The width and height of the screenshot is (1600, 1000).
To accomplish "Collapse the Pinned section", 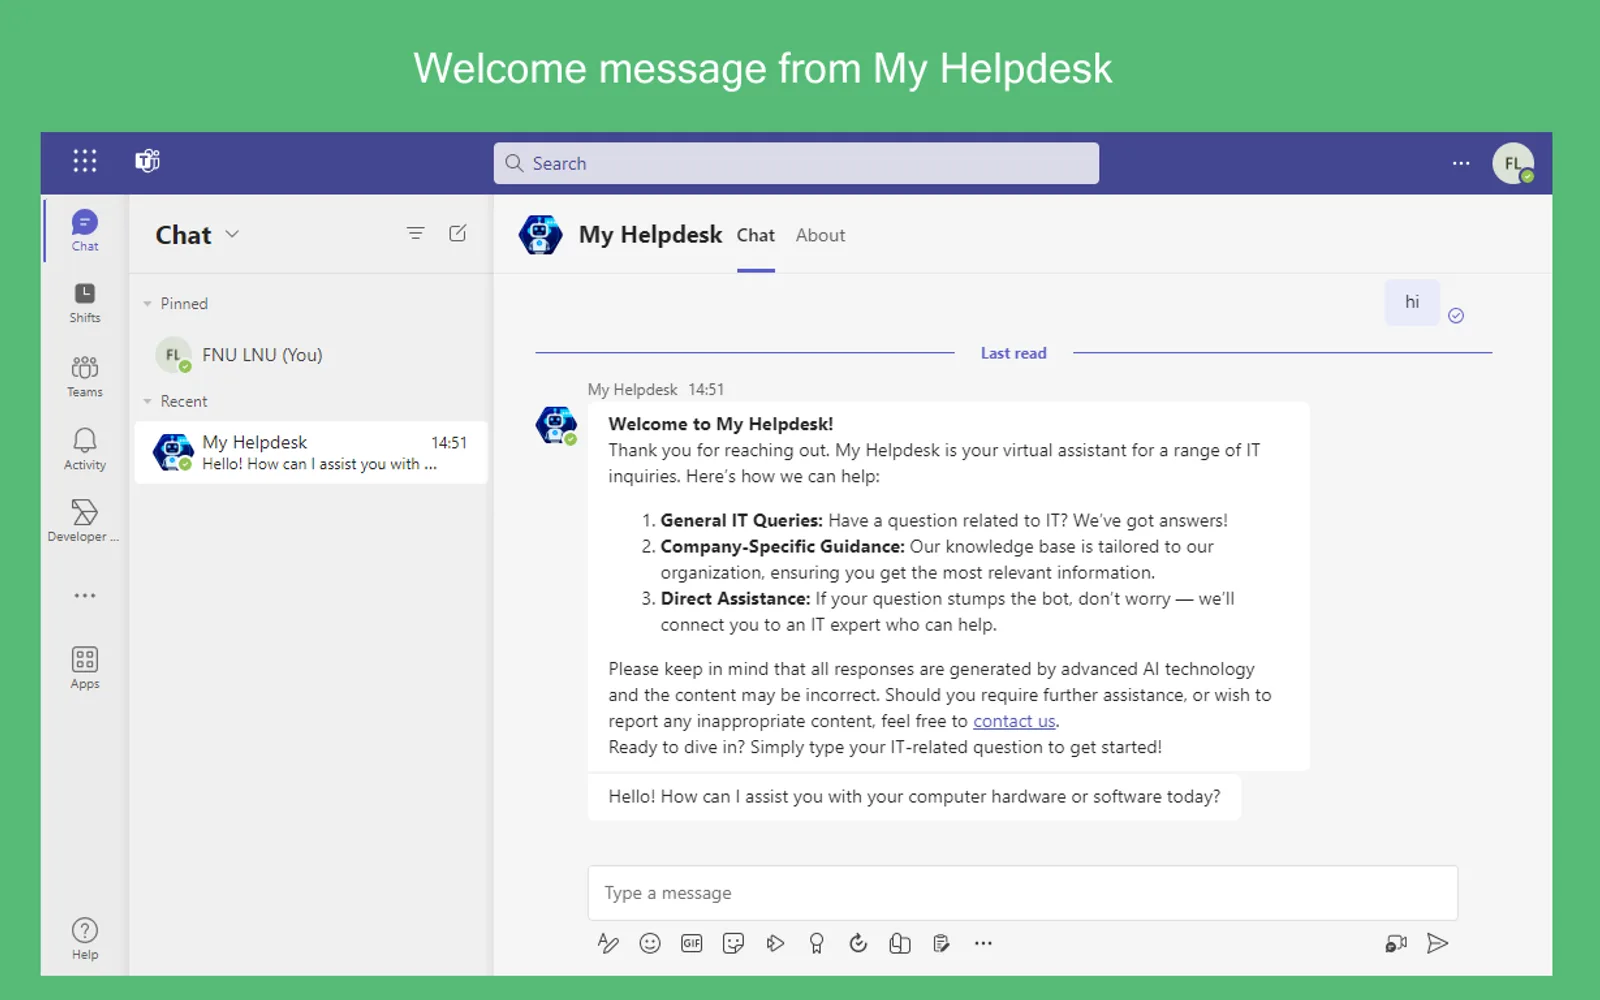I will click(x=147, y=304).
